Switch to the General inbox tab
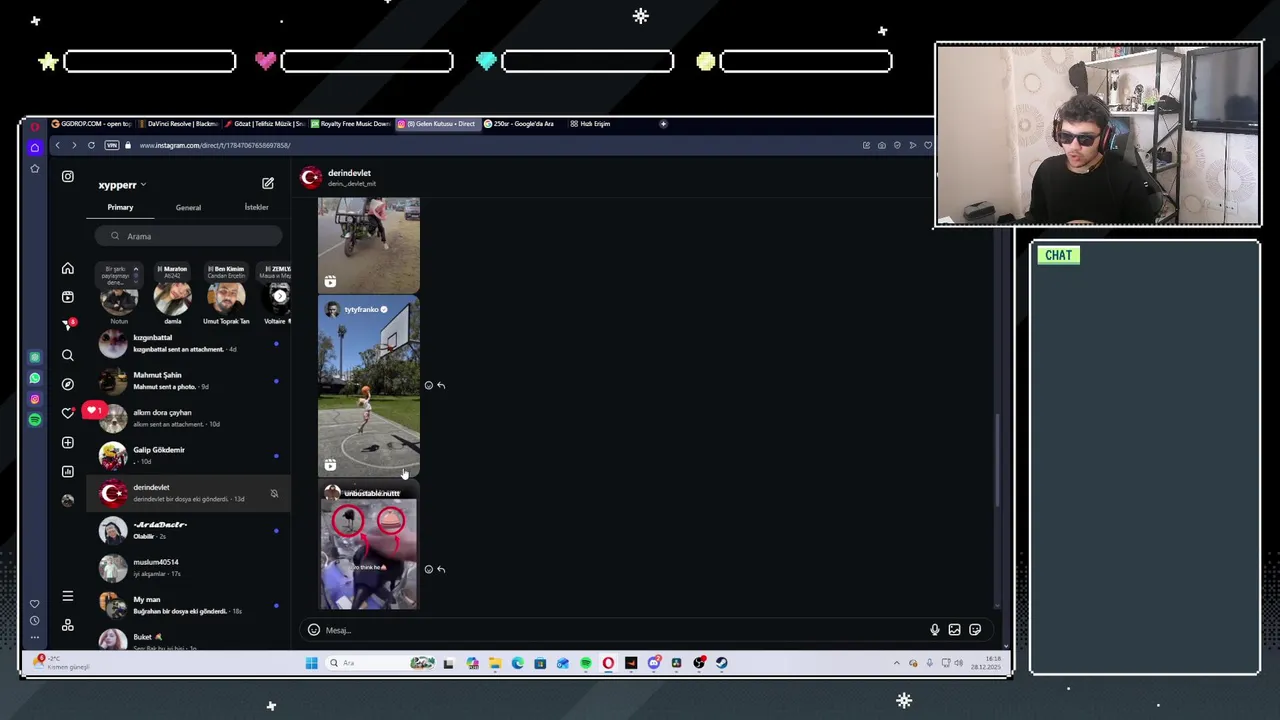 click(x=188, y=207)
